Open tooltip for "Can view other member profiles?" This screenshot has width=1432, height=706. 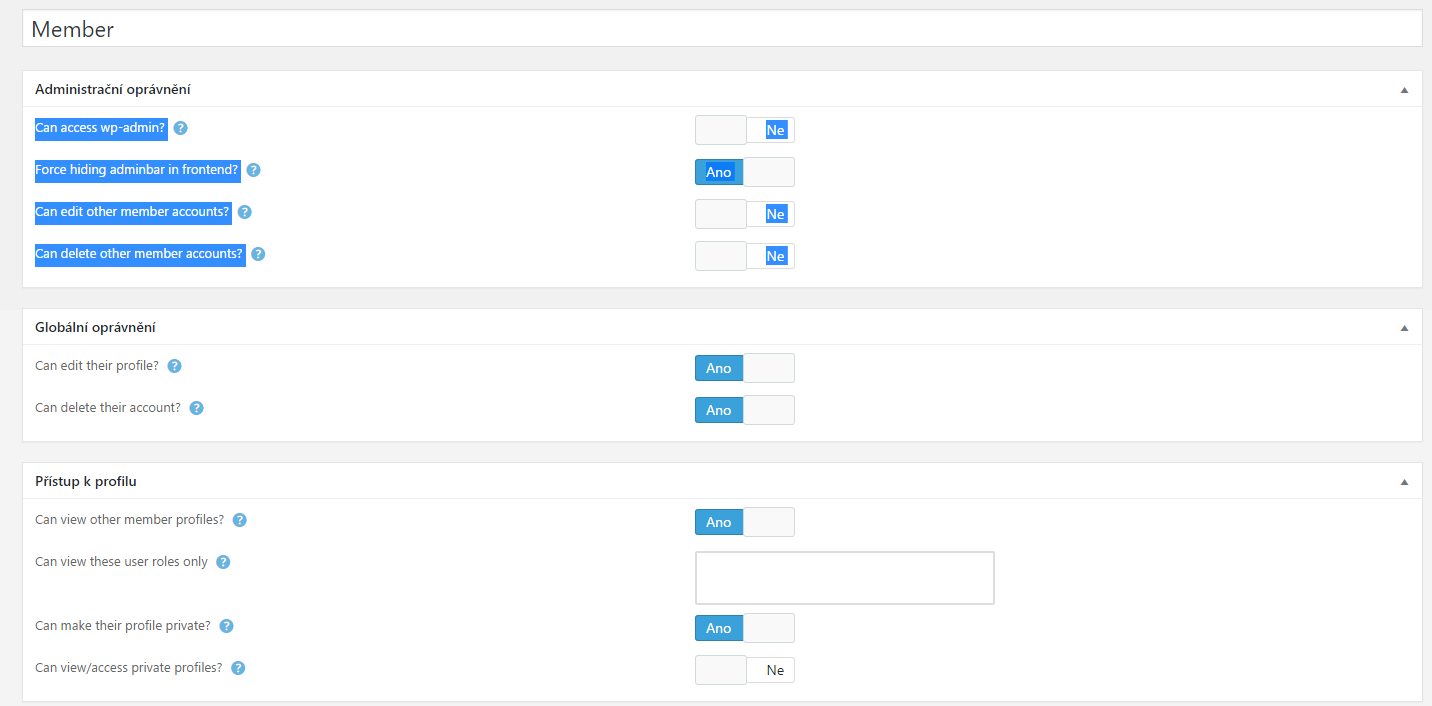pos(240,520)
